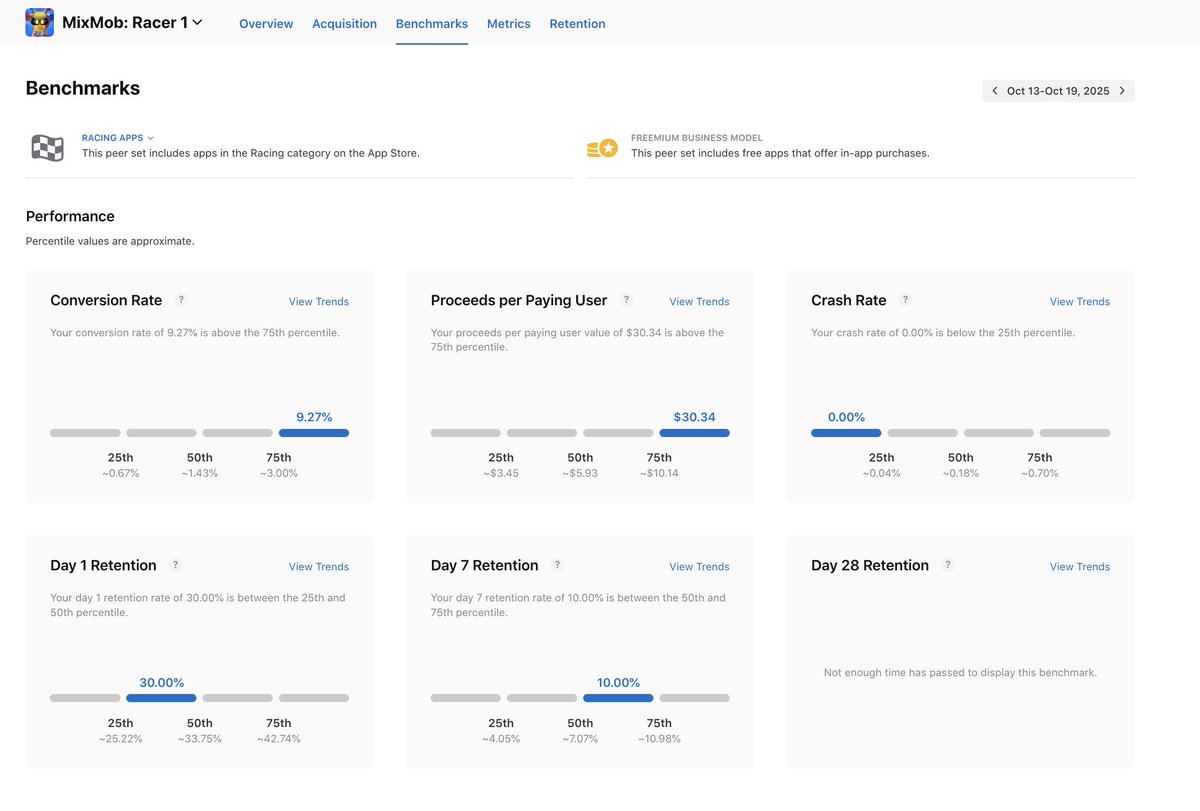Click the ~25.22% 25th percentile value
Image resolution: width=1200 pixels, height=811 pixels.
pos(120,738)
